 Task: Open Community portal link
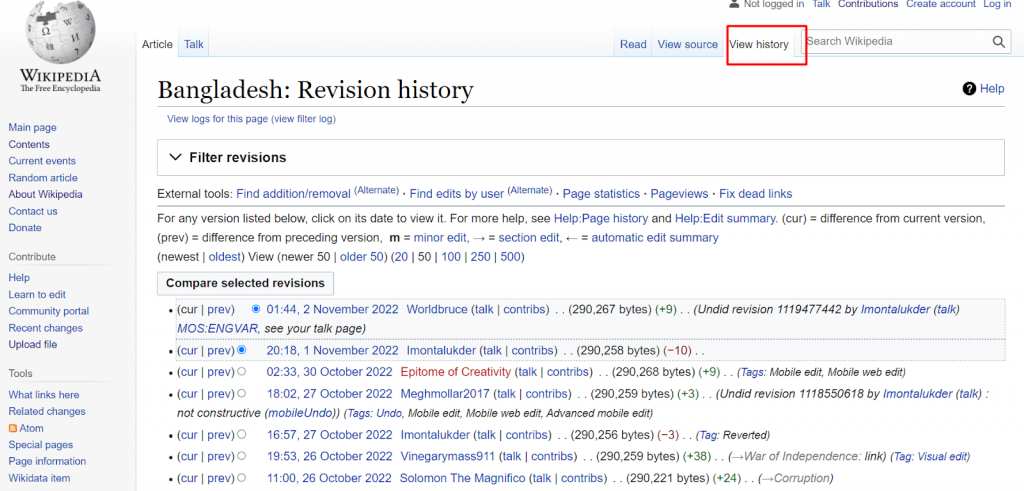pyautogui.click(x=49, y=311)
